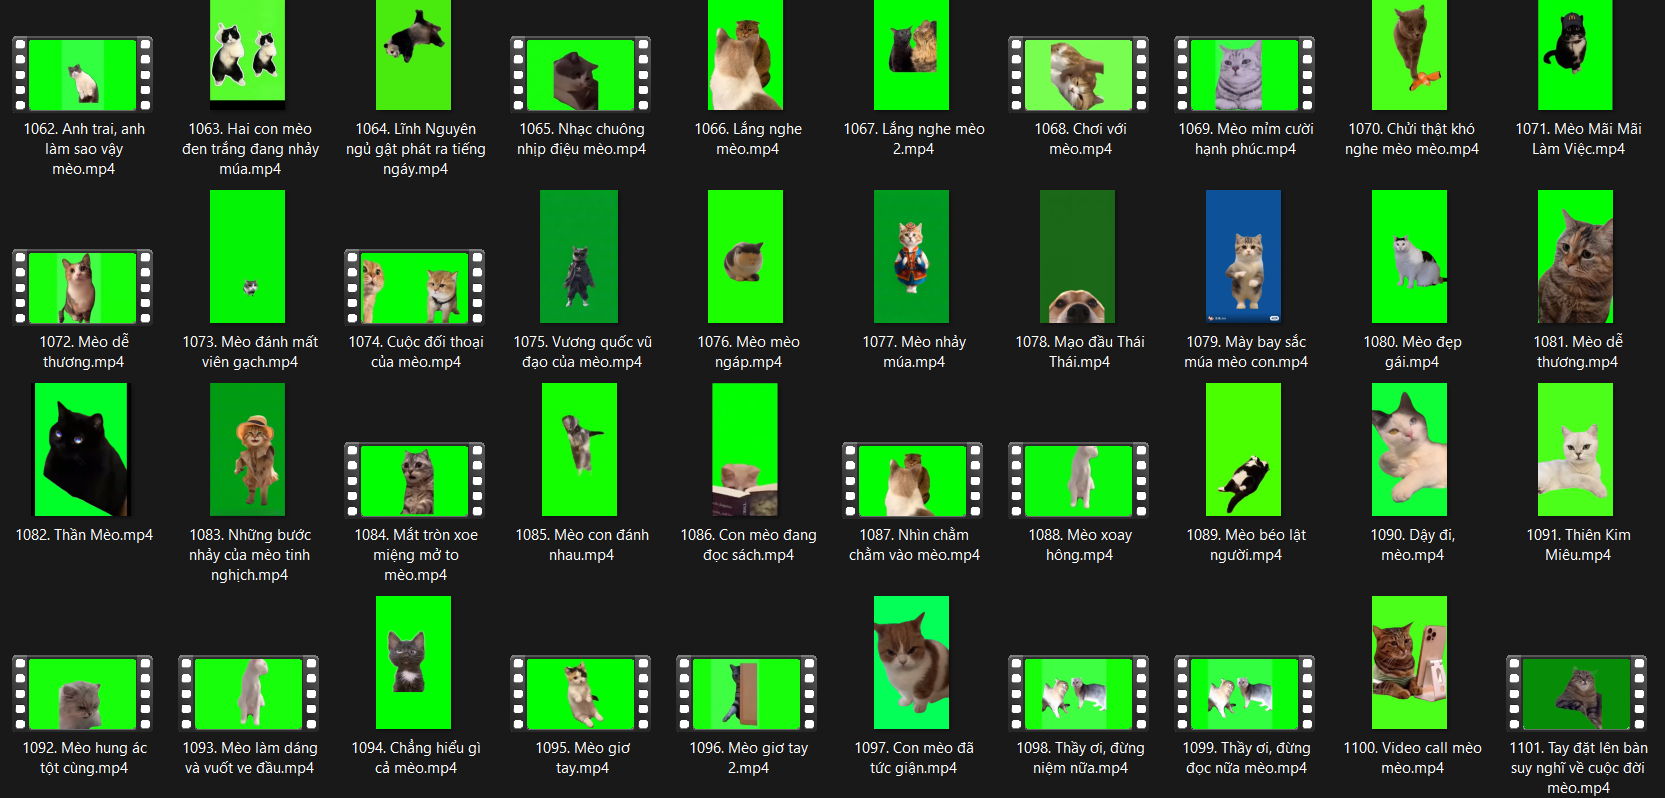Select the 1062 Anh trai video thumbnail
This screenshot has height=798, width=1665.
pos(82,74)
